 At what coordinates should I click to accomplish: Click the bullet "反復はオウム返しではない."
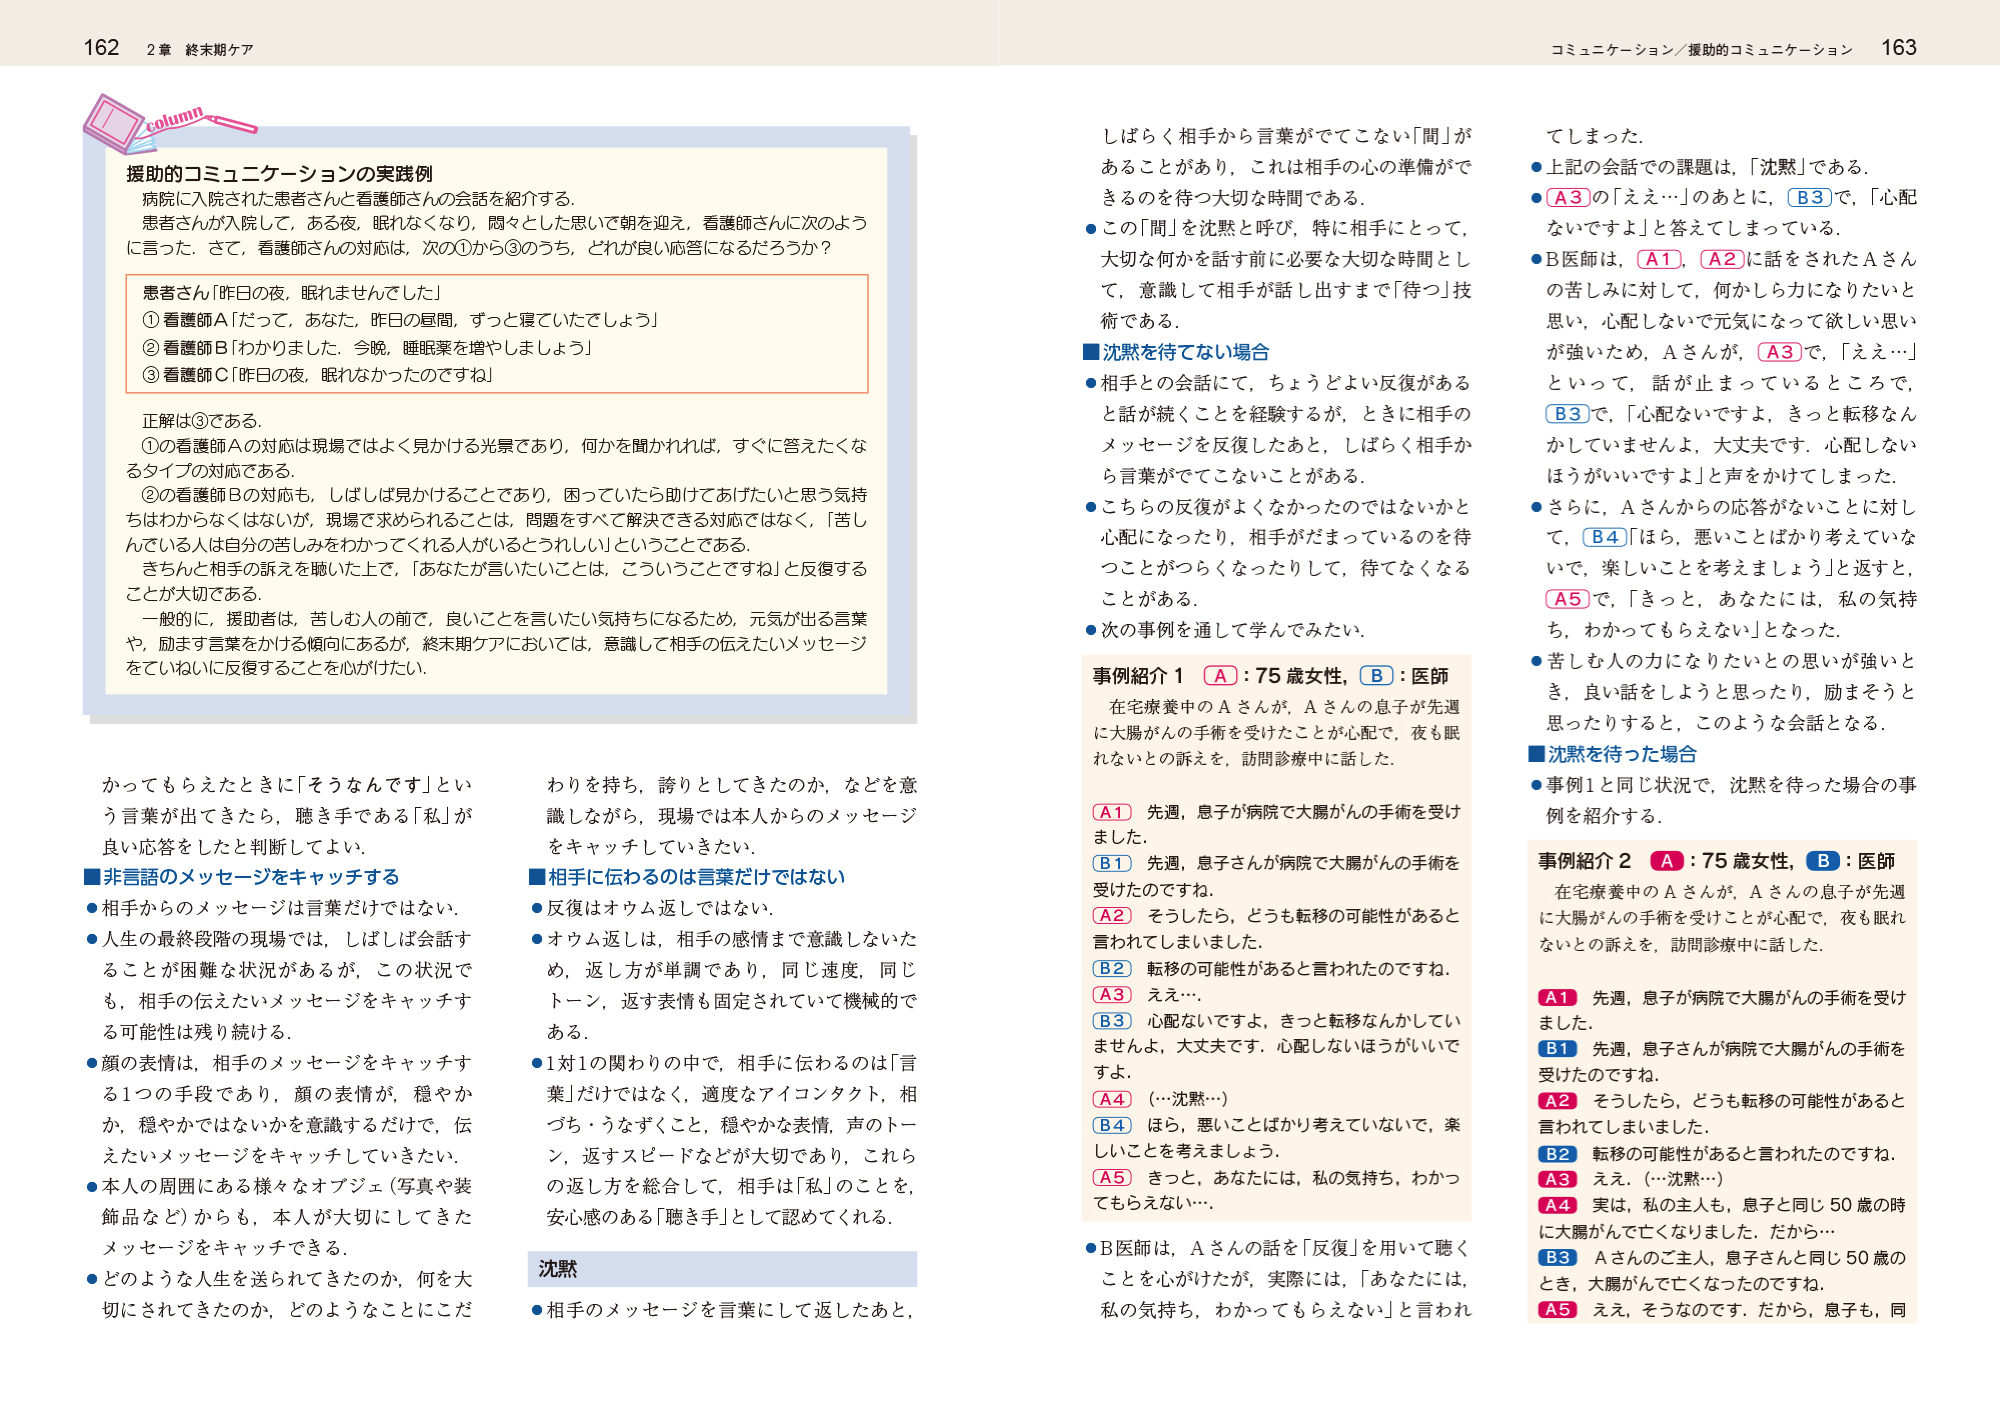pos(652,908)
